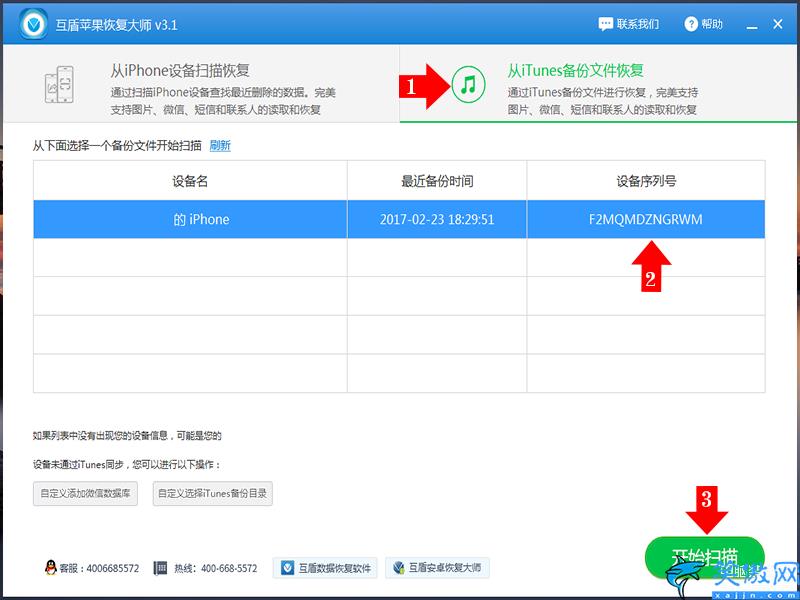Image resolution: width=800 pixels, height=600 pixels.
Task: Click 自定义添加微信数据库 button
Action: 85,493
